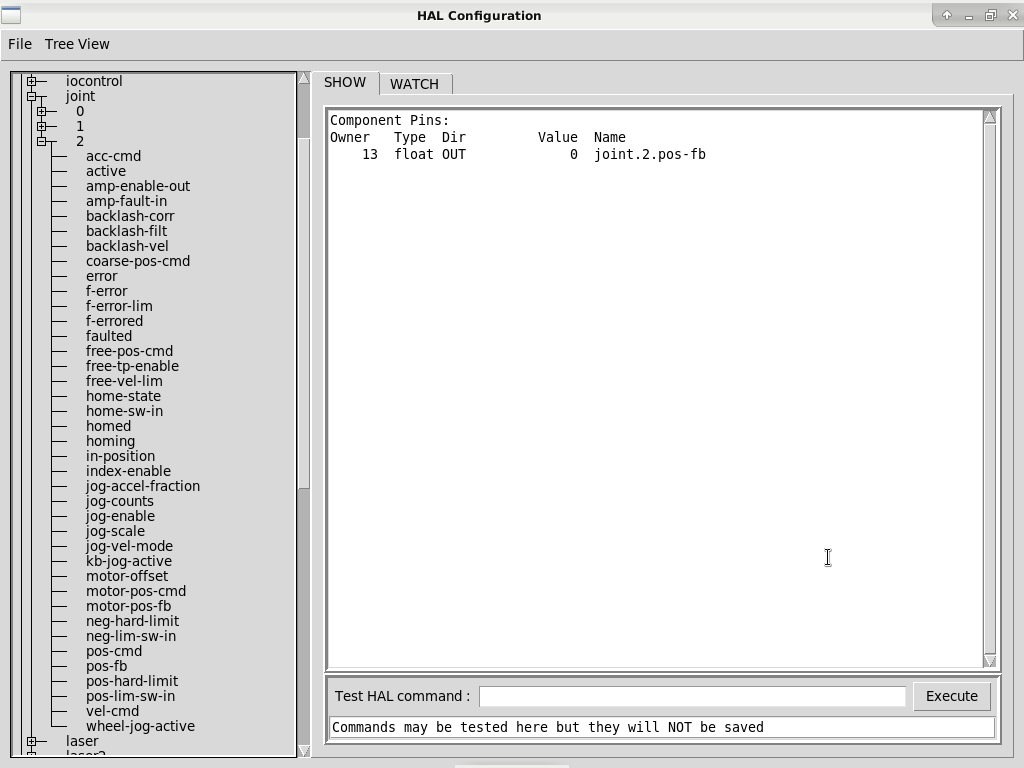Select the faulted pin
The image size is (1024, 768).
108,336
